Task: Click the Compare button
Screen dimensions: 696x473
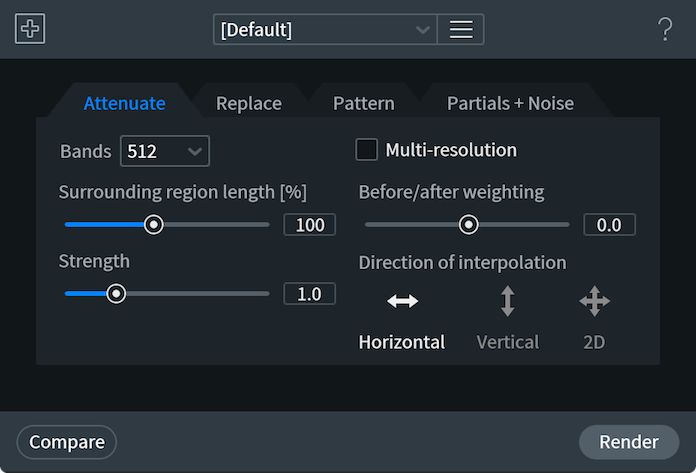Action: pyautogui.click(x=67, y=442)
